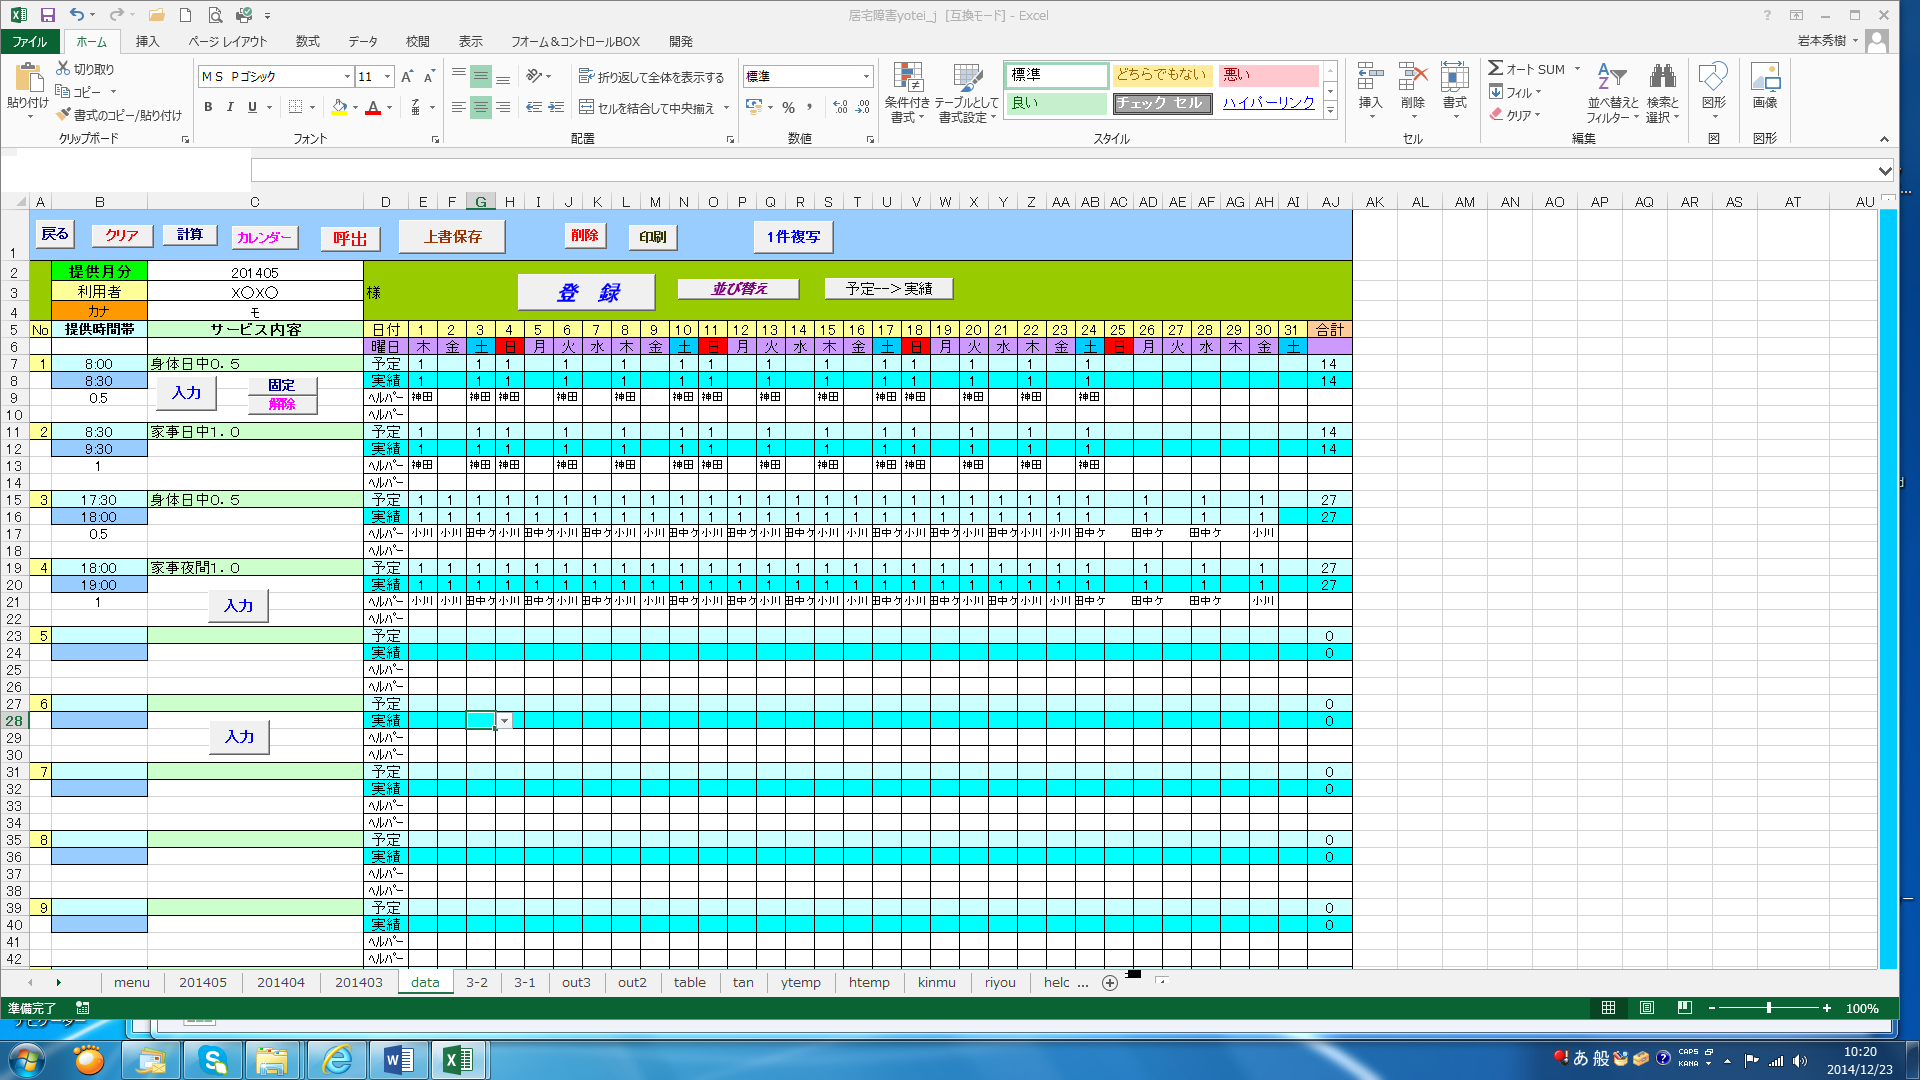Open the number format dropdown 標準

point(866,77)
